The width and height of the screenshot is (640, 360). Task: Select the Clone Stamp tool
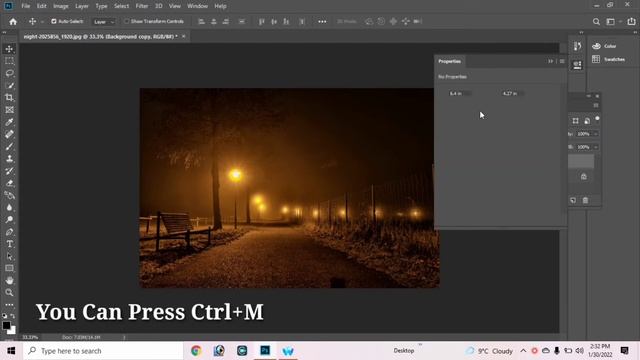click(x=9, y=159)
